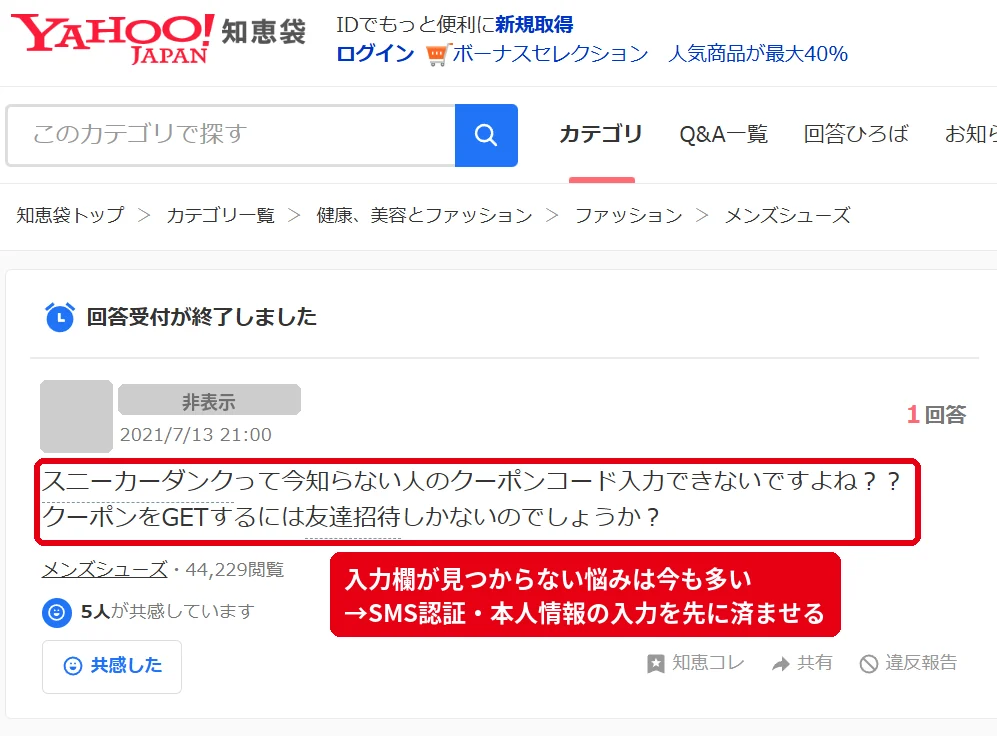997x736 pixels.
Task: Click the 2021/7/13 21:00 timestamp
Action: [196, 435]
